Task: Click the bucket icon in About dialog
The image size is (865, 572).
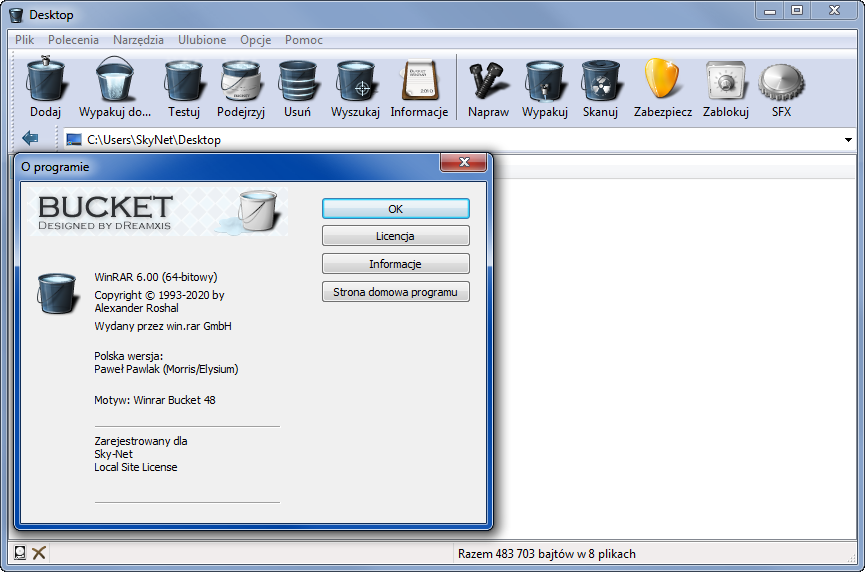Action: click(x=56, y=293)
